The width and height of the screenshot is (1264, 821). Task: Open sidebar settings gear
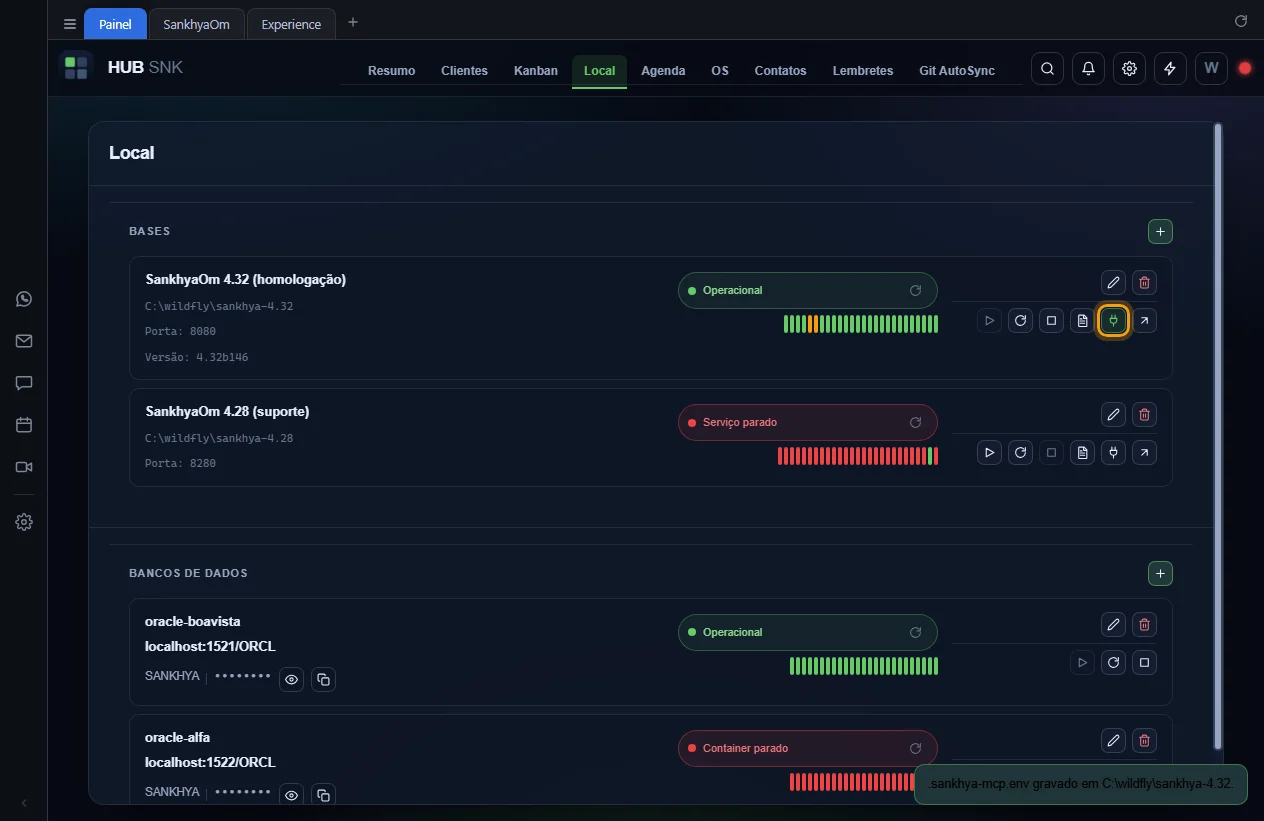tap(24, 522)
